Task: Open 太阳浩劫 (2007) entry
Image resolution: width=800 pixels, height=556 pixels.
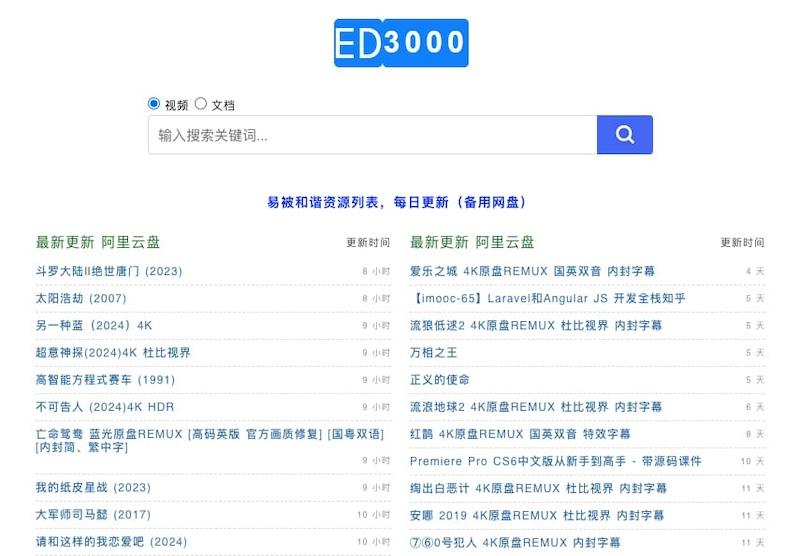Action: [81, 298]
